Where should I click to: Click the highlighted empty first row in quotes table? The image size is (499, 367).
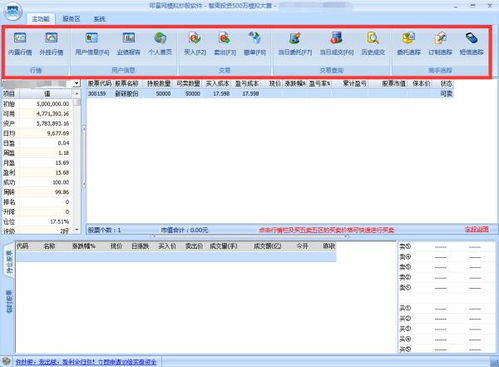[x=176, y=256]
